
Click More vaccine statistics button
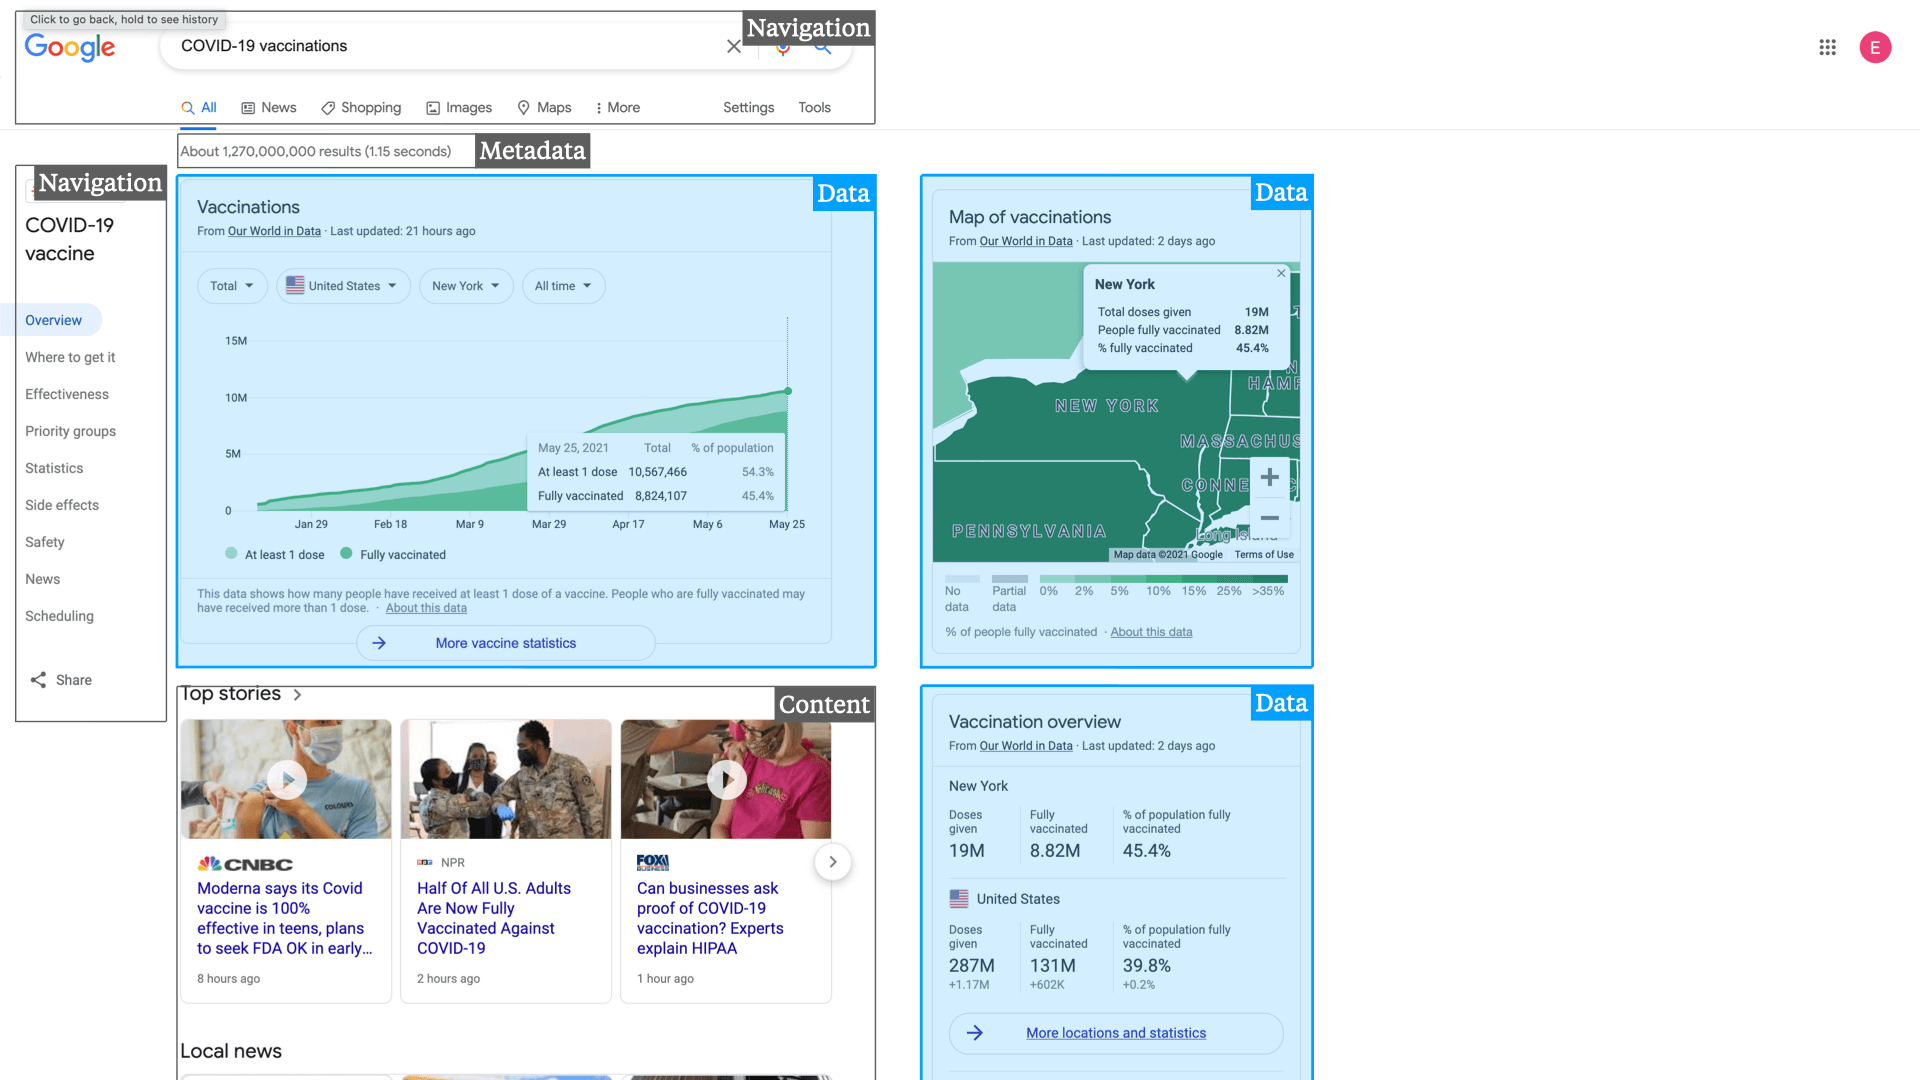click(x=506, y=643)
